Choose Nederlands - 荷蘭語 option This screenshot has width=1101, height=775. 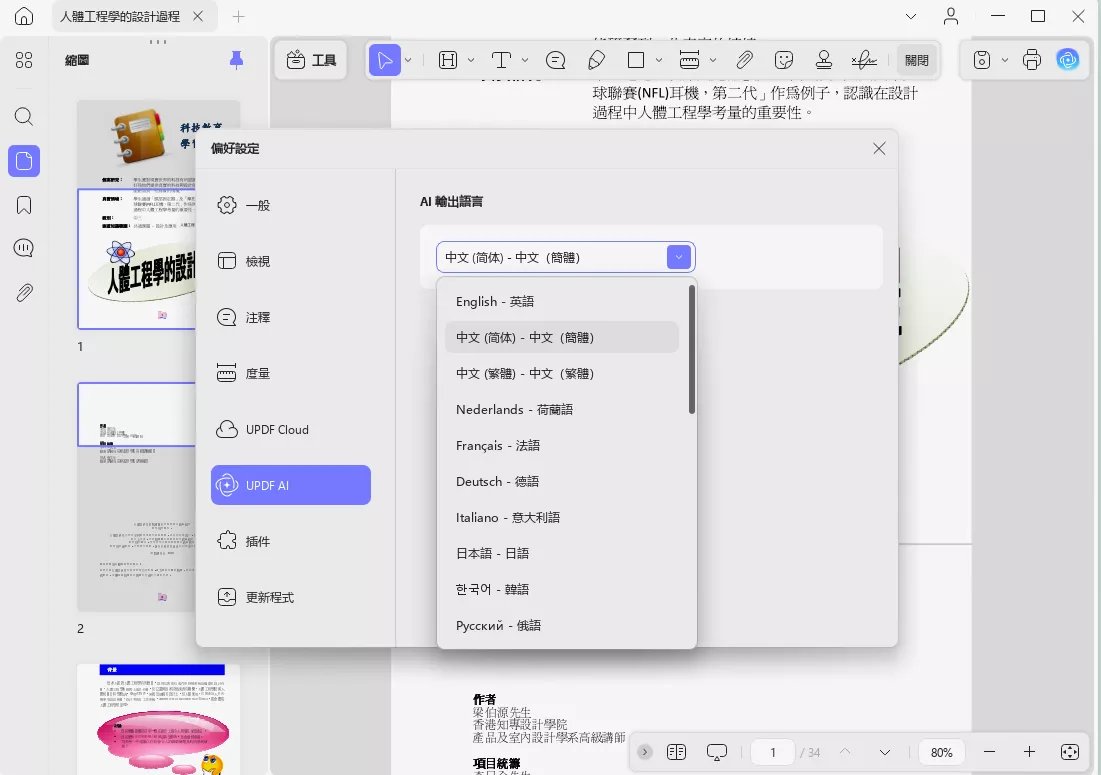562,409
